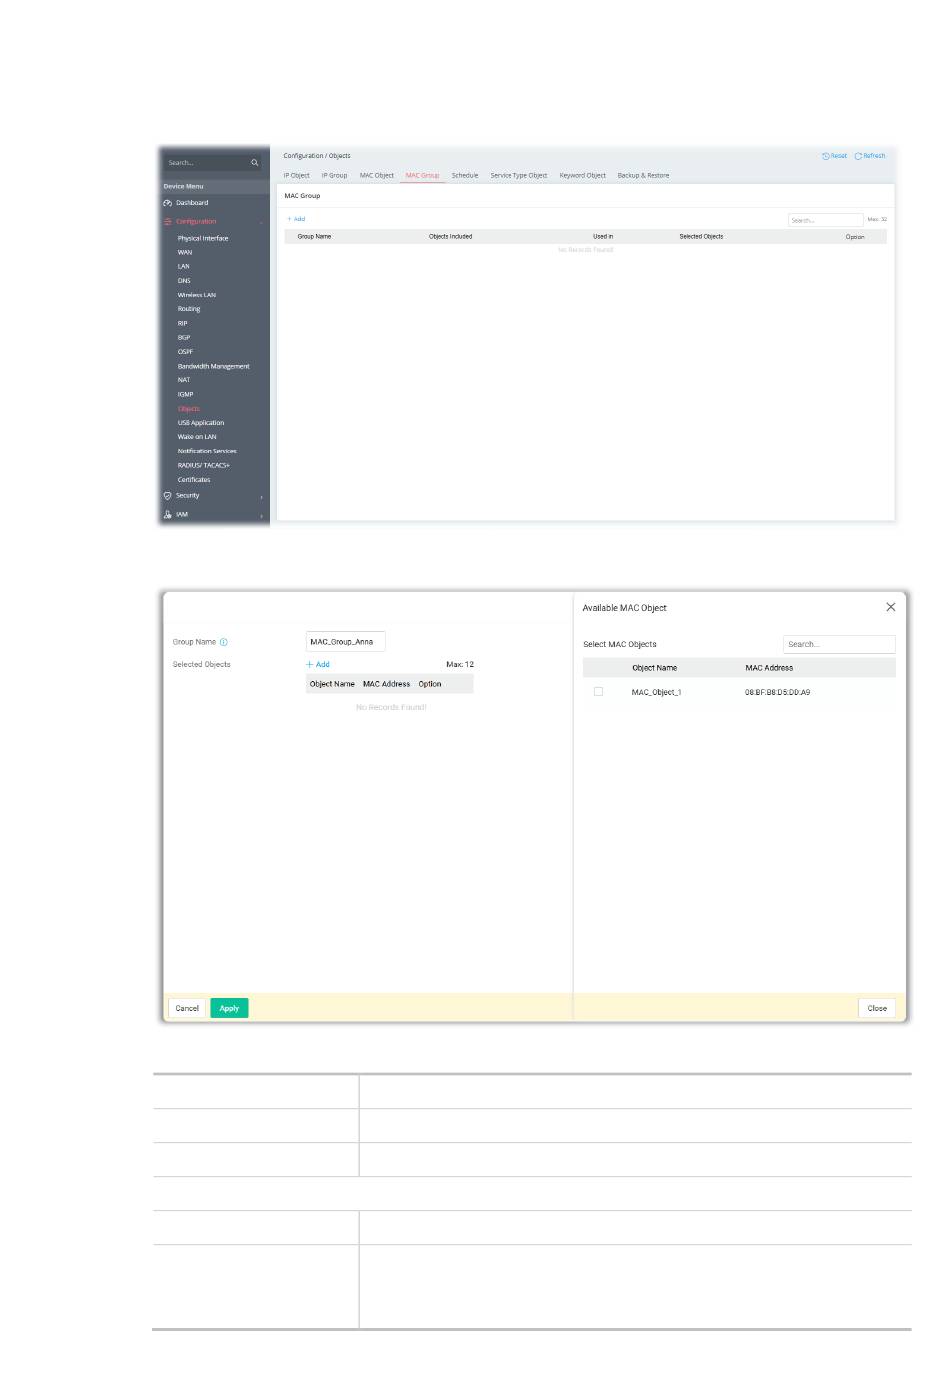The width and height of the screenshot is (950, 1397).
Task: Edit the Group Name field MAC_Group_Anna
Action: pos(345,642)
